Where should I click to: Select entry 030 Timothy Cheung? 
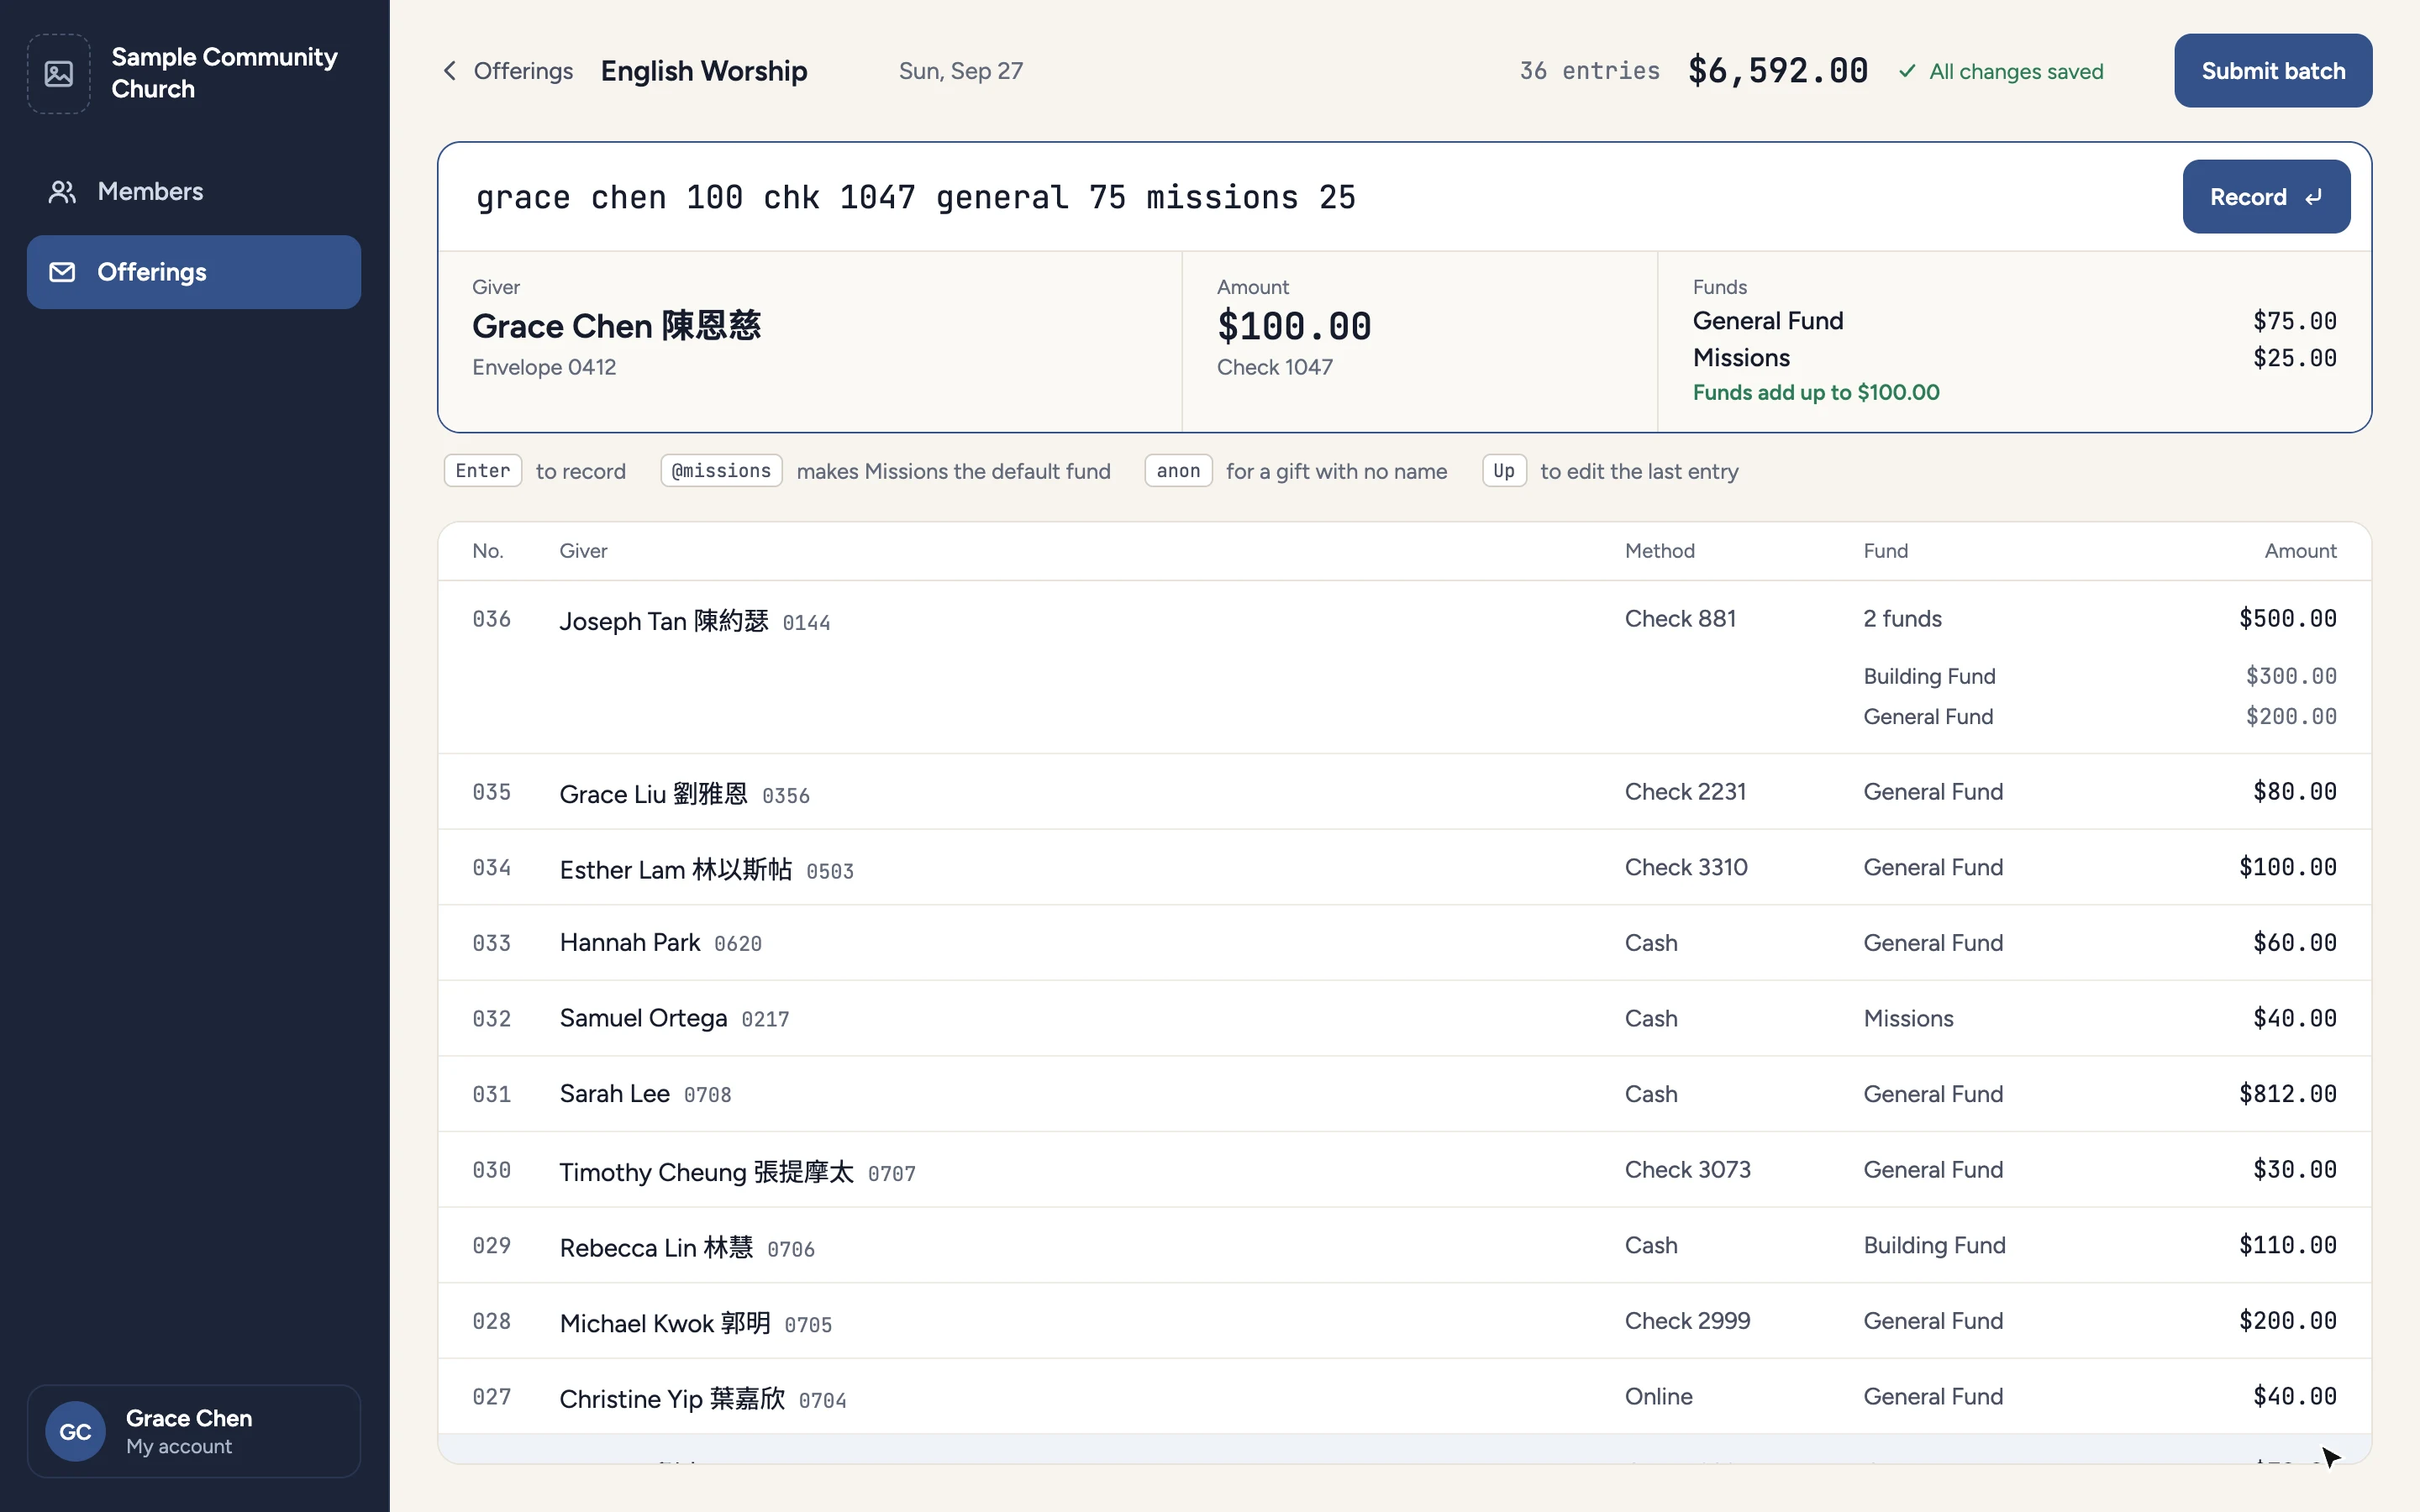point(1404,1170)
